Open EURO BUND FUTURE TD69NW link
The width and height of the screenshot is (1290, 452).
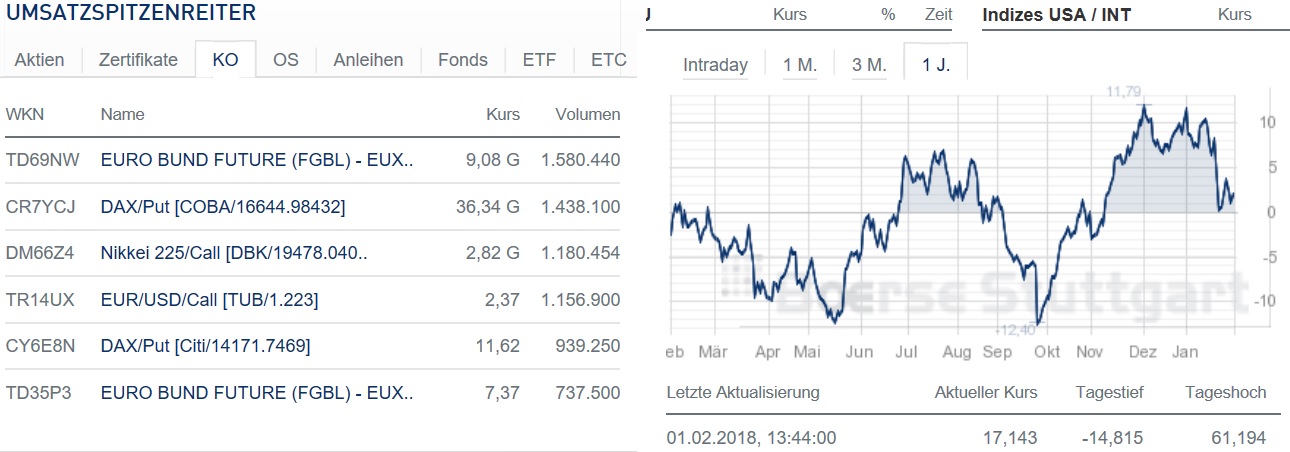257,160
